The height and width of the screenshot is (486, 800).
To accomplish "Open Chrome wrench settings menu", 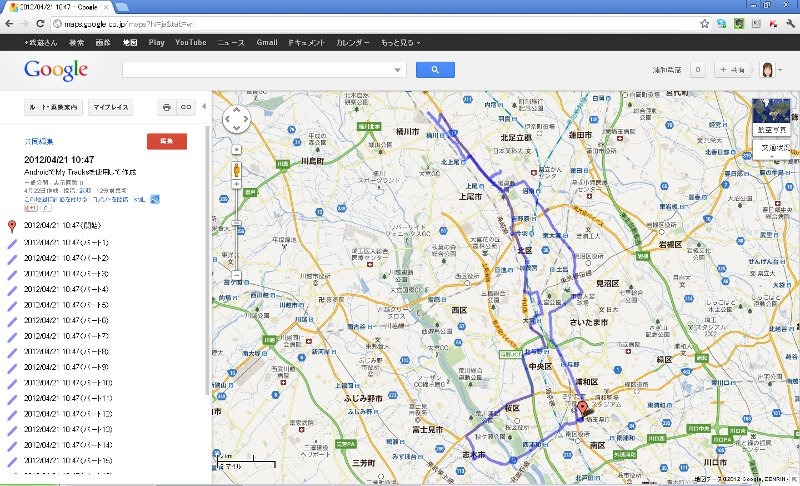I will pyautogui.click(x=791, y=23).
